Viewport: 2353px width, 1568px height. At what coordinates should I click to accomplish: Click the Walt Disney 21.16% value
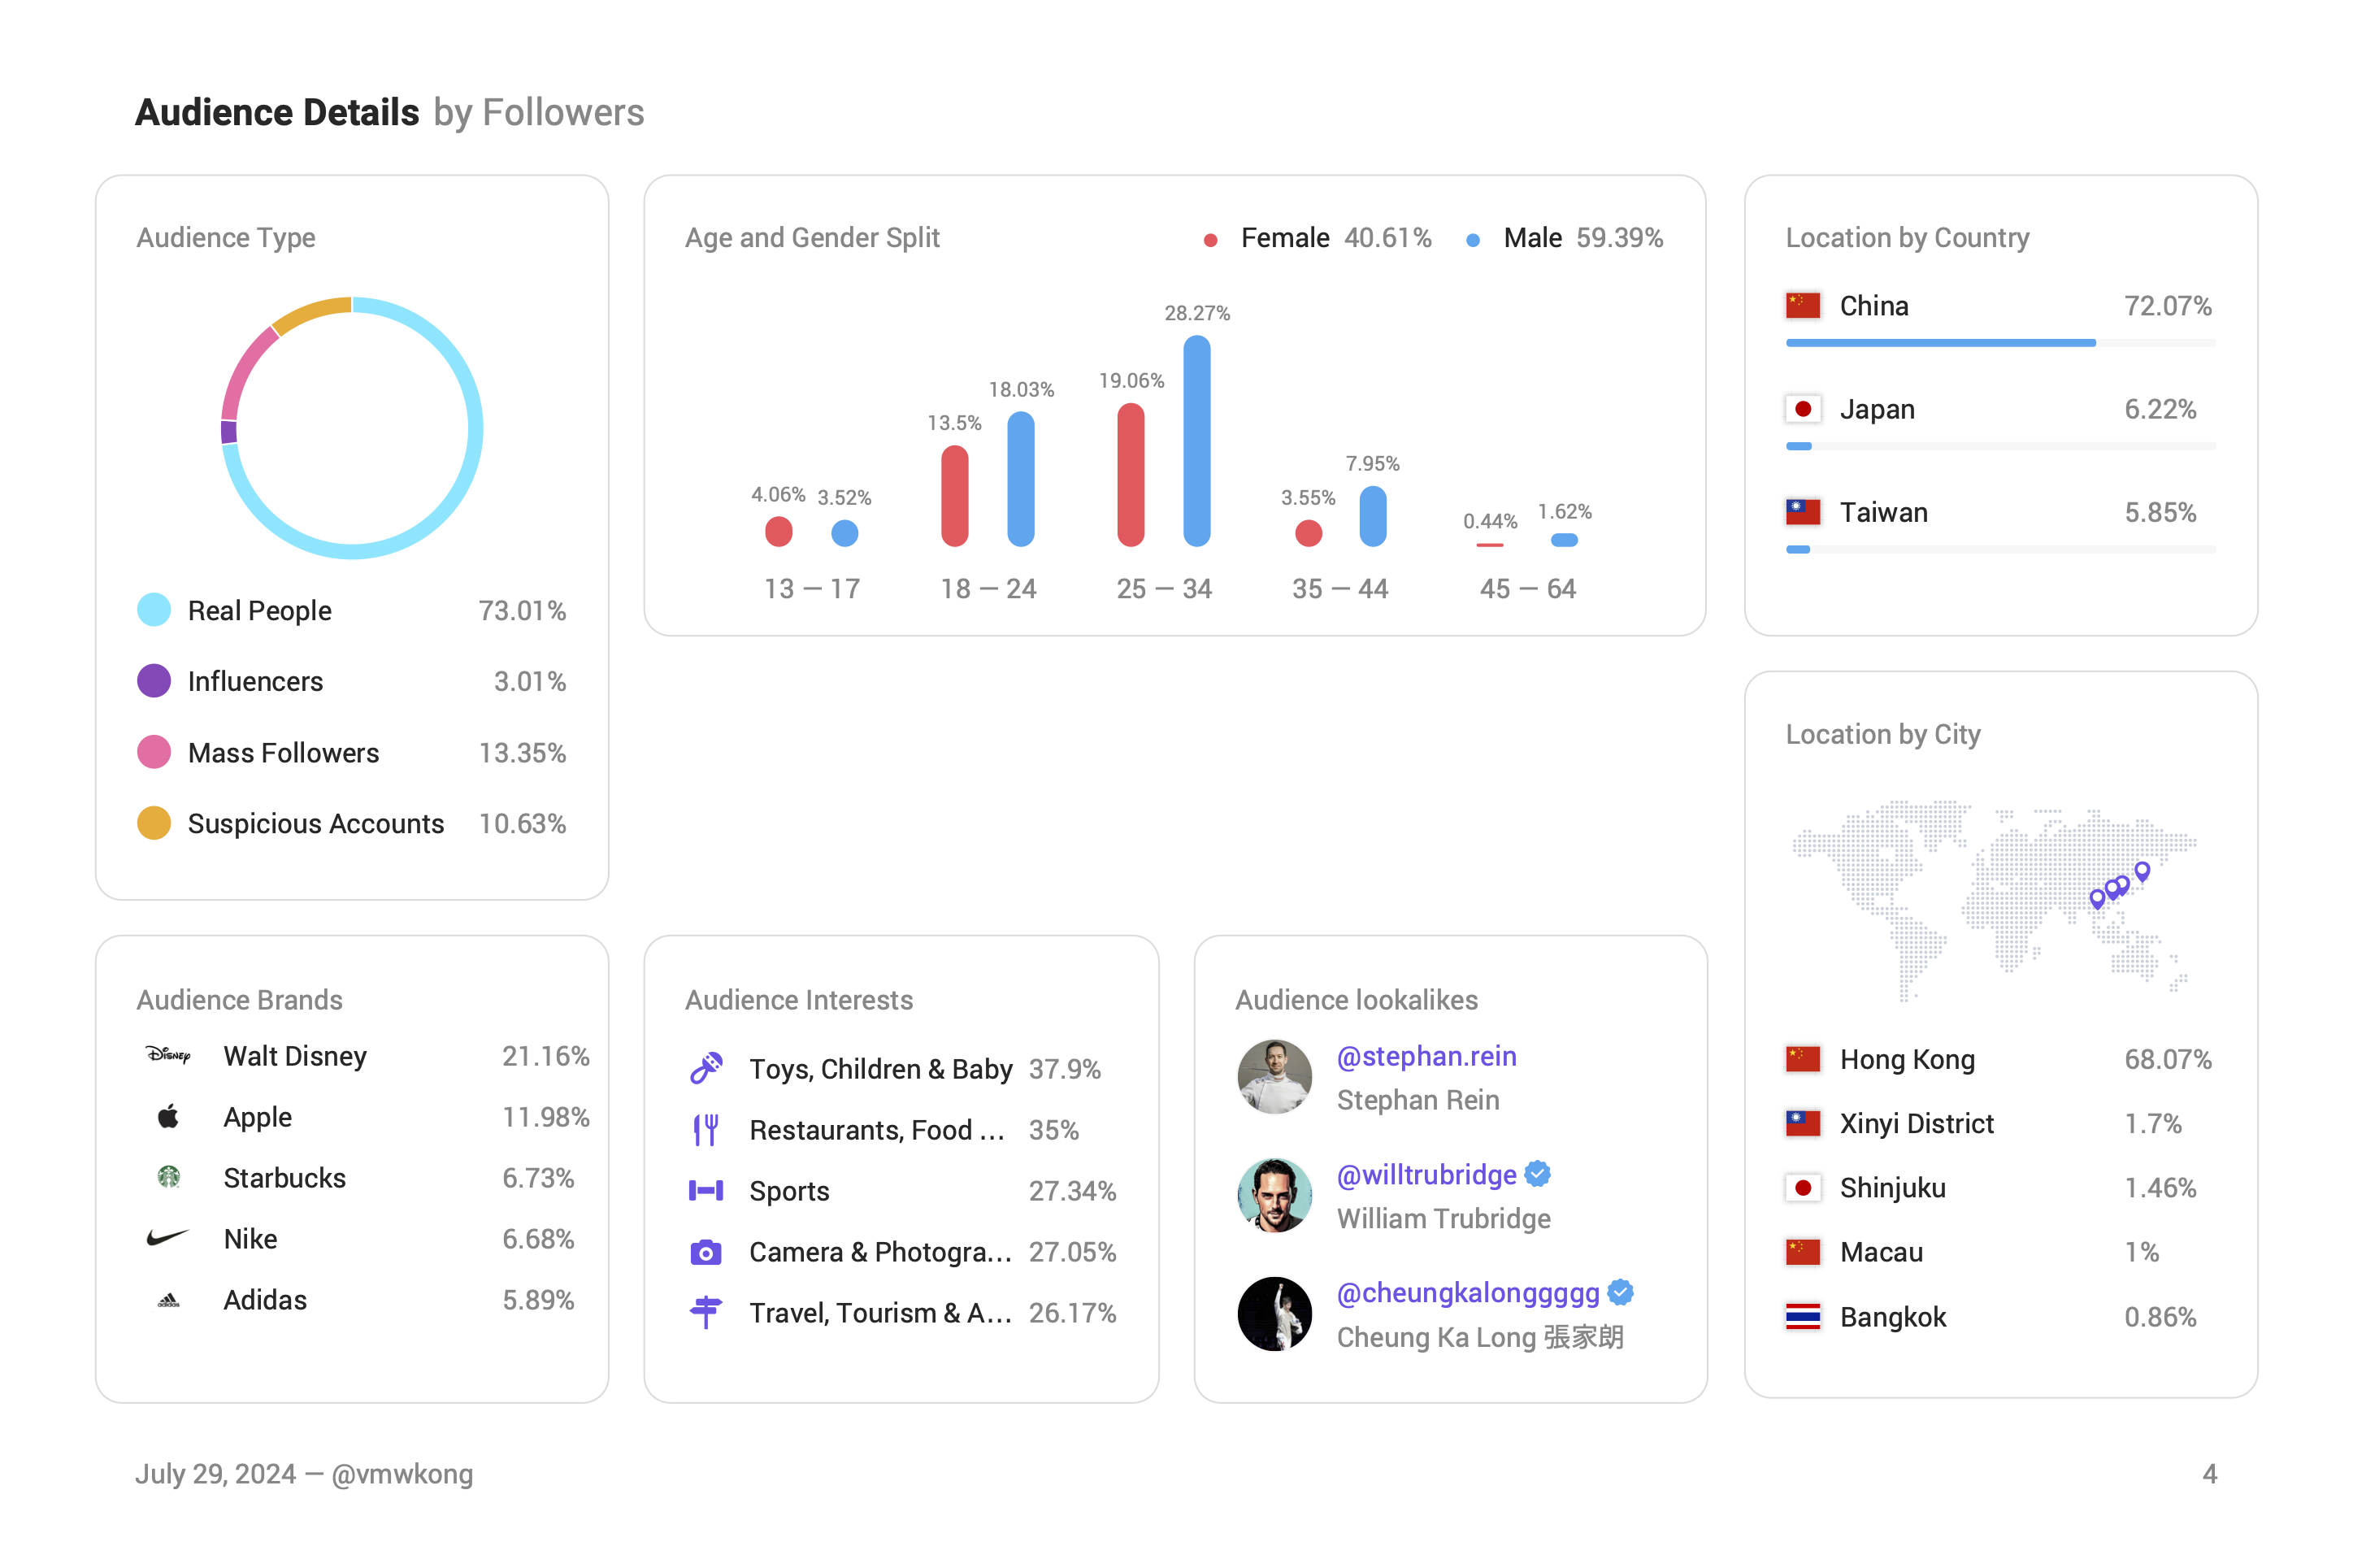click(x=546, y=1056)
